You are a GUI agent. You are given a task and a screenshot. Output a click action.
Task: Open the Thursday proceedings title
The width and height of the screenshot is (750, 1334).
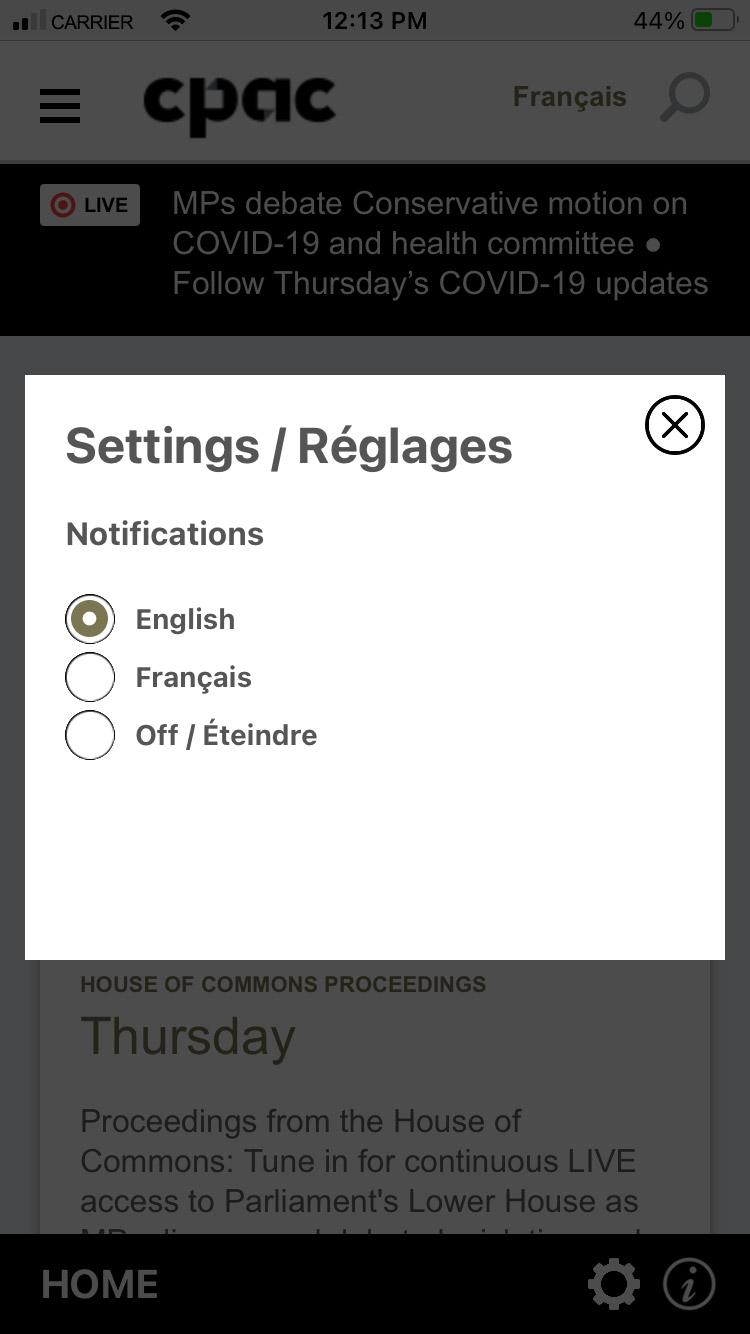pyautogui.click(x=188, y=1036)
